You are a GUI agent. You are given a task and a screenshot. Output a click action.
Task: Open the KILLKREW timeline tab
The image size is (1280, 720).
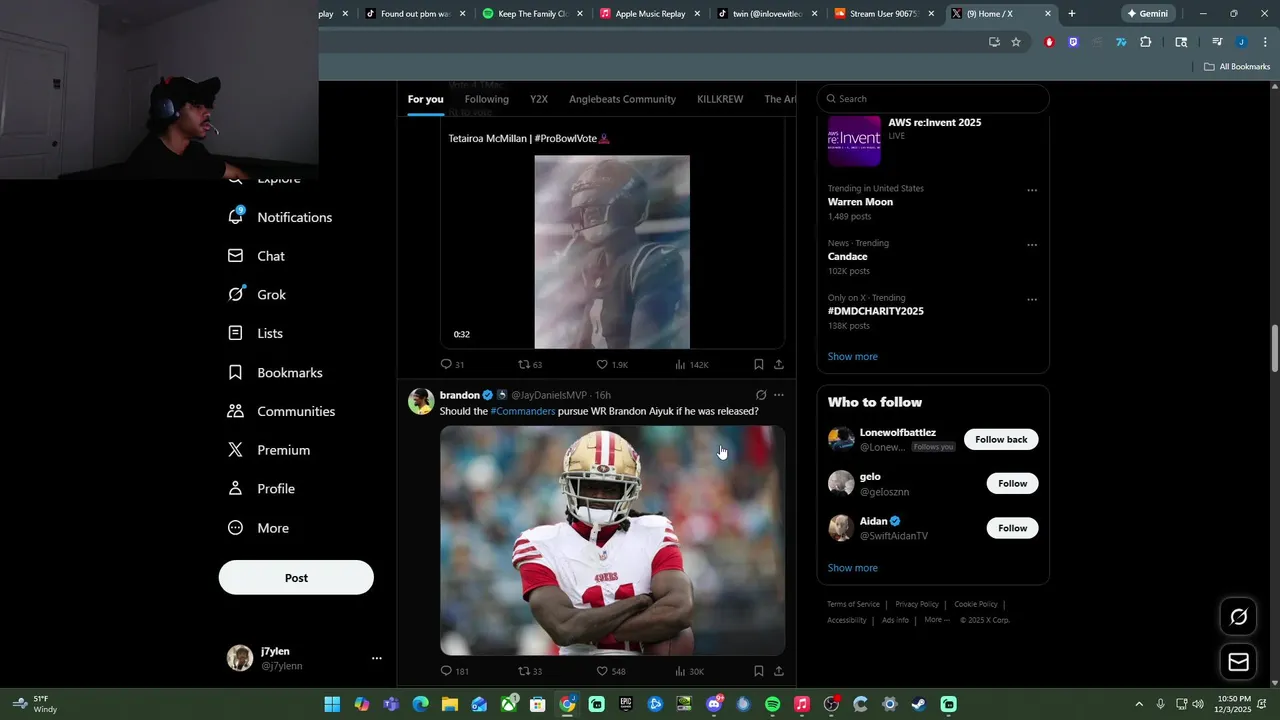pos(720,99)
